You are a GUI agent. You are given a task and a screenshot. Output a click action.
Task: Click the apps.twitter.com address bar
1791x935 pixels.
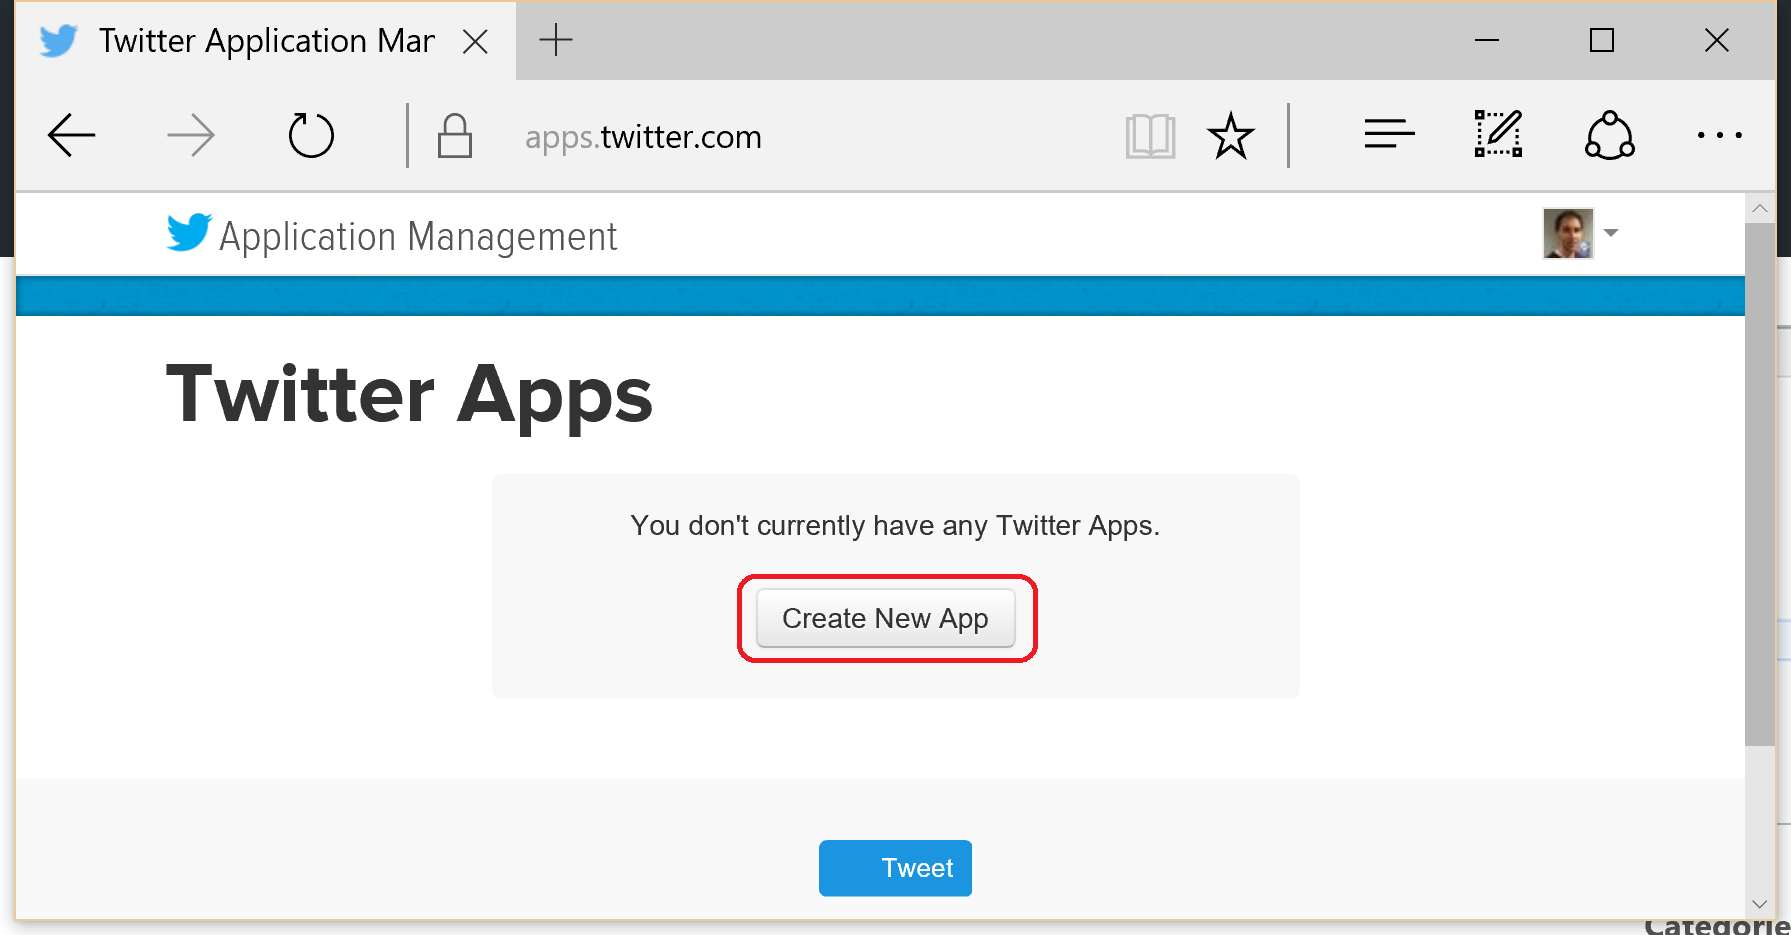click(643, 137)
